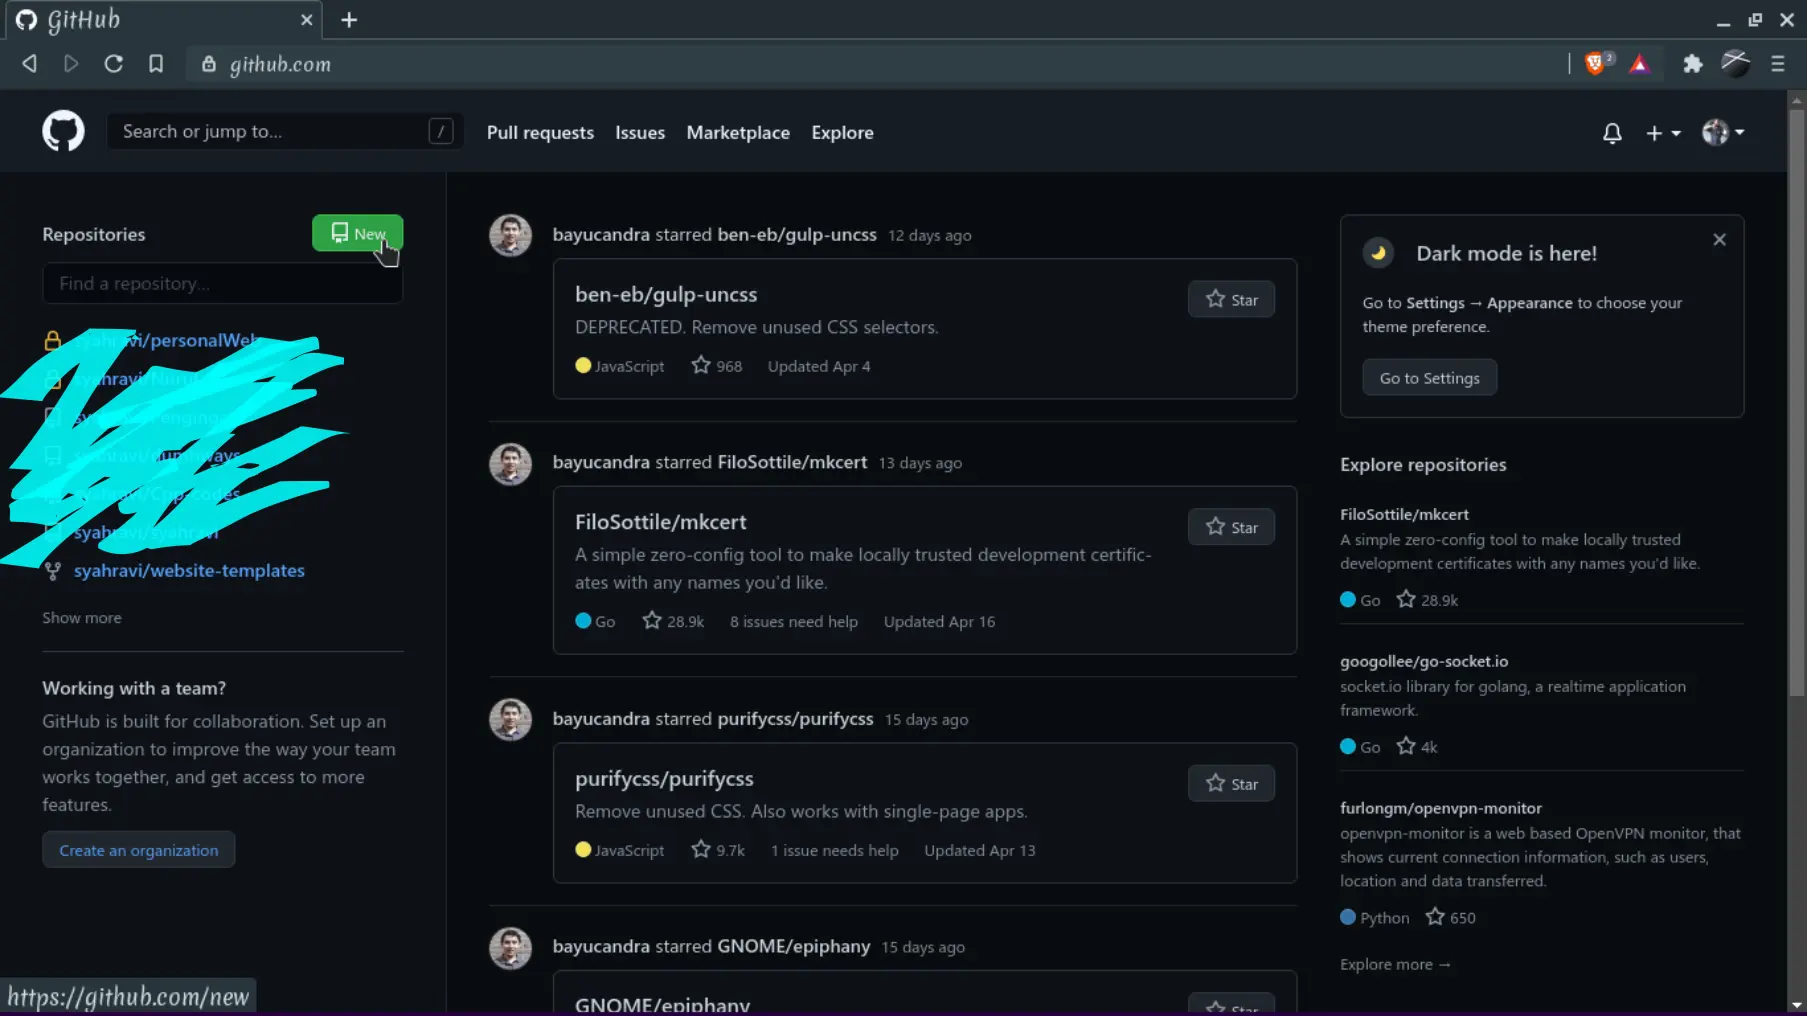Open the user avatar menu
The image size is (1807, 1016).
tap(1723, 132)
